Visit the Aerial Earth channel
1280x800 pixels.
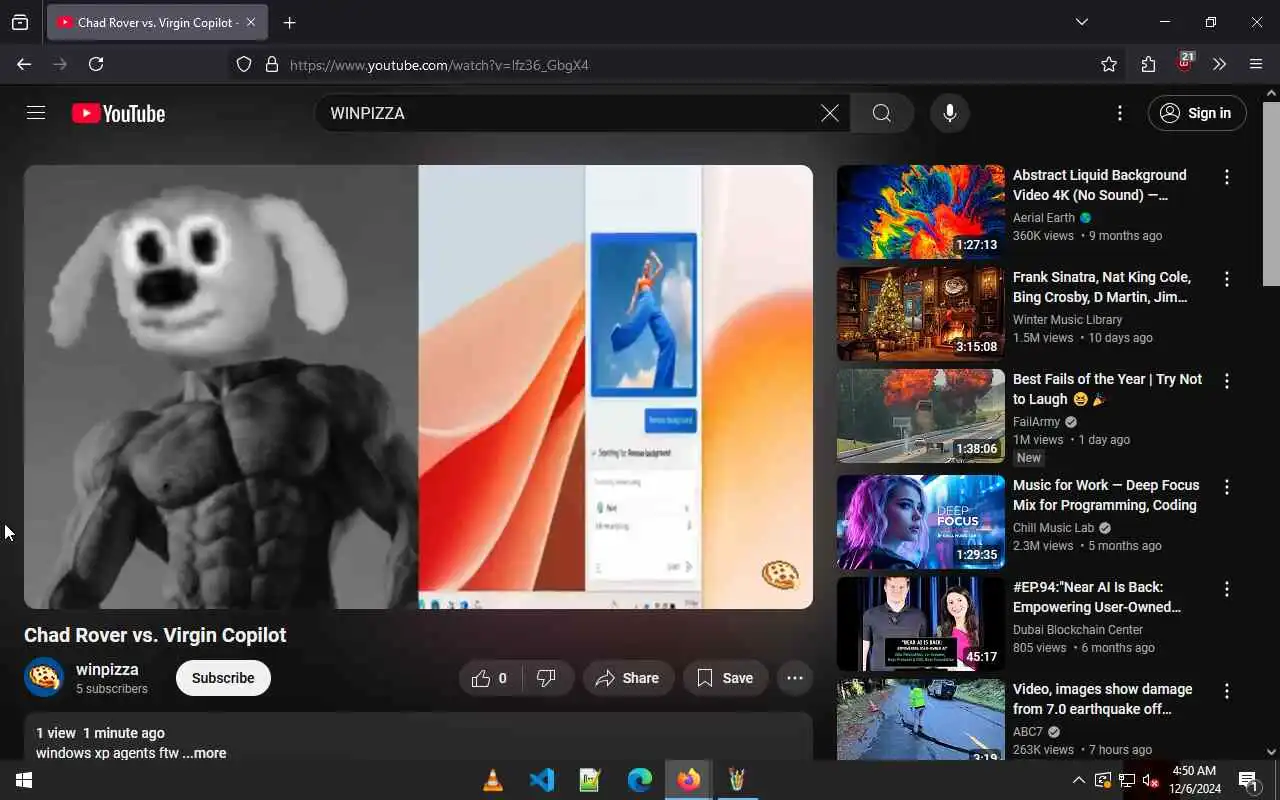click(1044, 217)
